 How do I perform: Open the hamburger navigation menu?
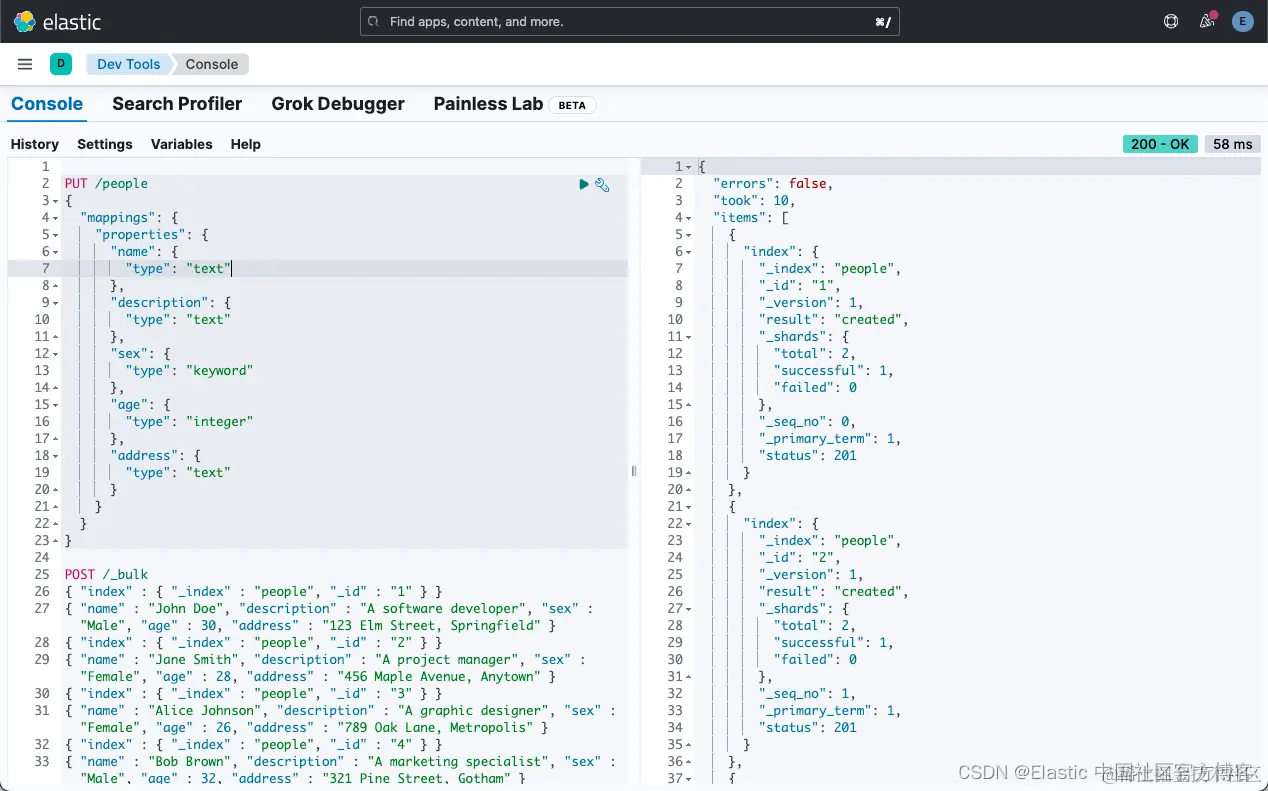[25, 64]
